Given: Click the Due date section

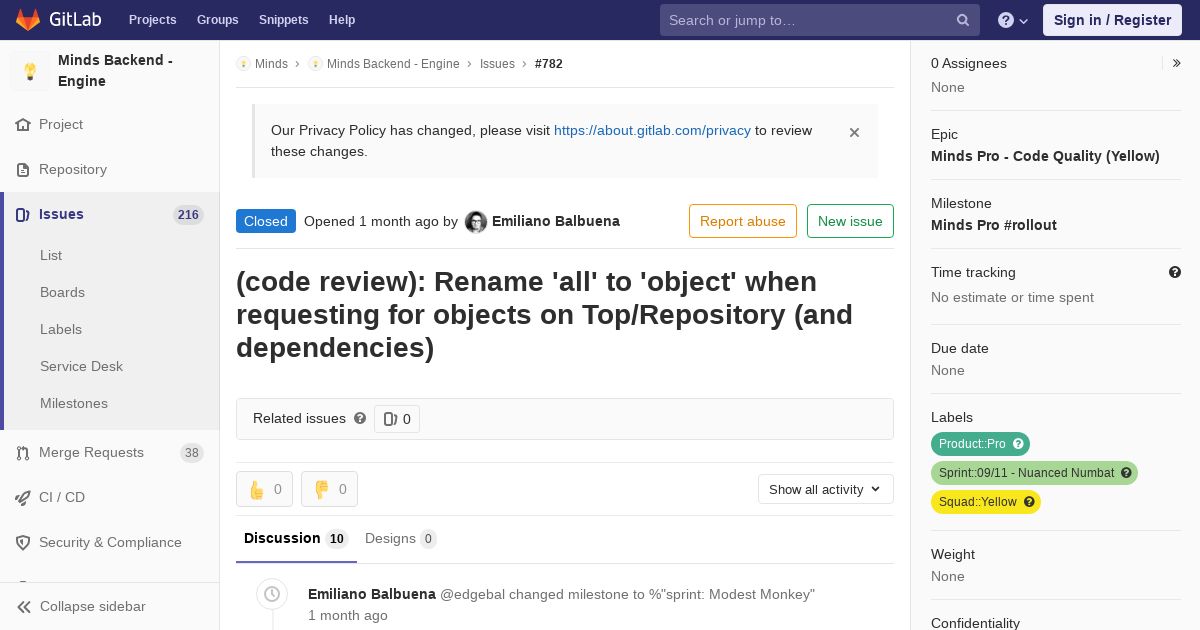Looking at the screenshot, I should click(1056, 359).
